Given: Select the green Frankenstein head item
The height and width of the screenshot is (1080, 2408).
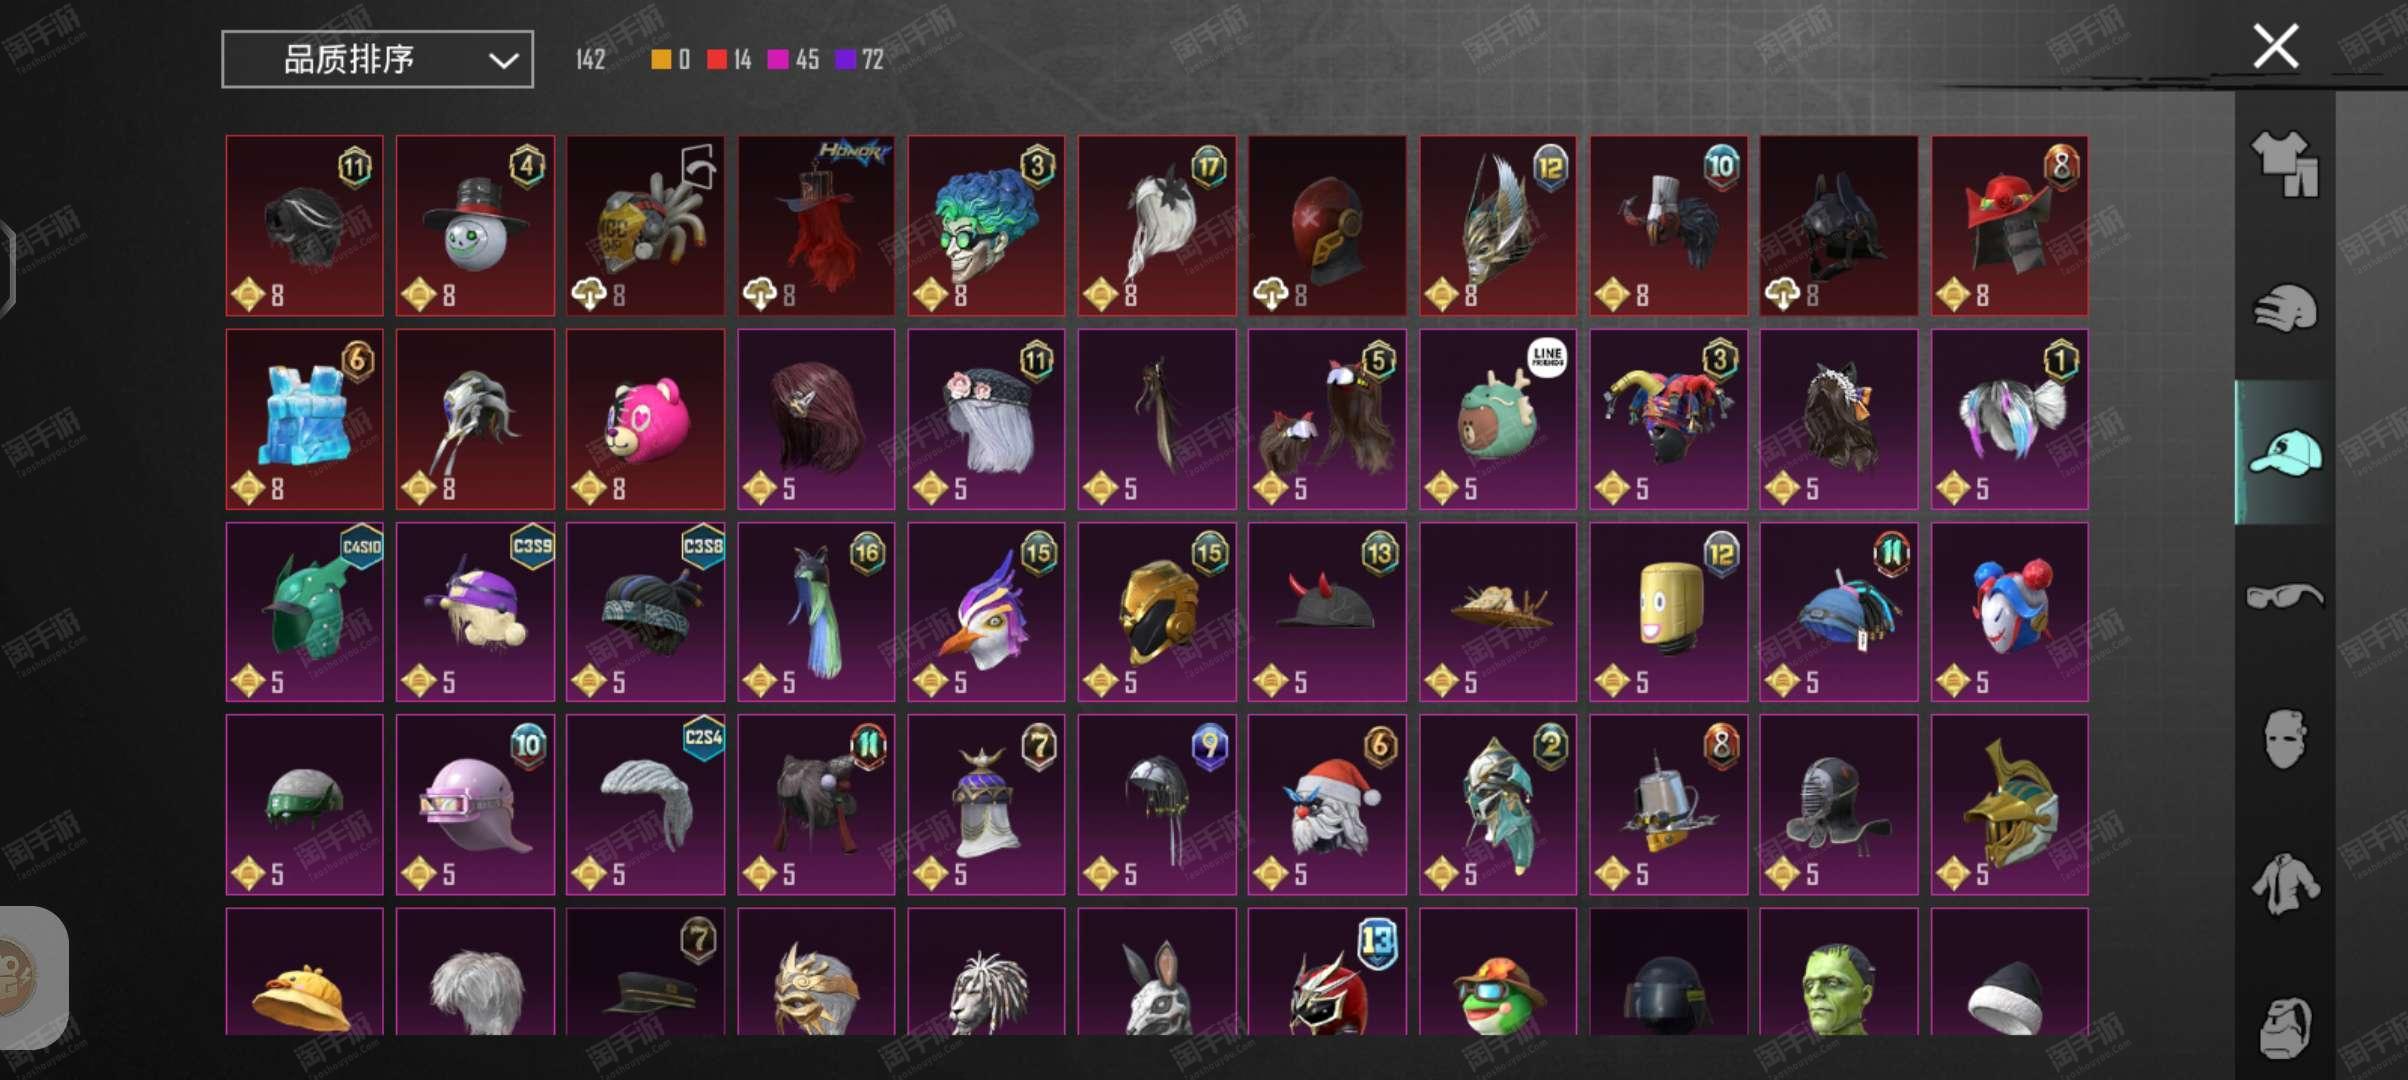Looking at the screenshot, I should coord(1839,972).
